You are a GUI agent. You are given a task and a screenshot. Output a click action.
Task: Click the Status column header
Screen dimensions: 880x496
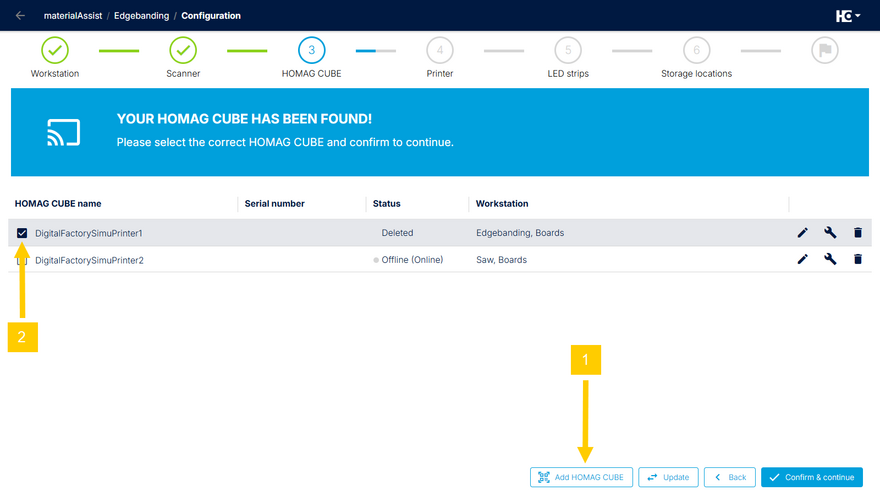click(x=387, y=204)
